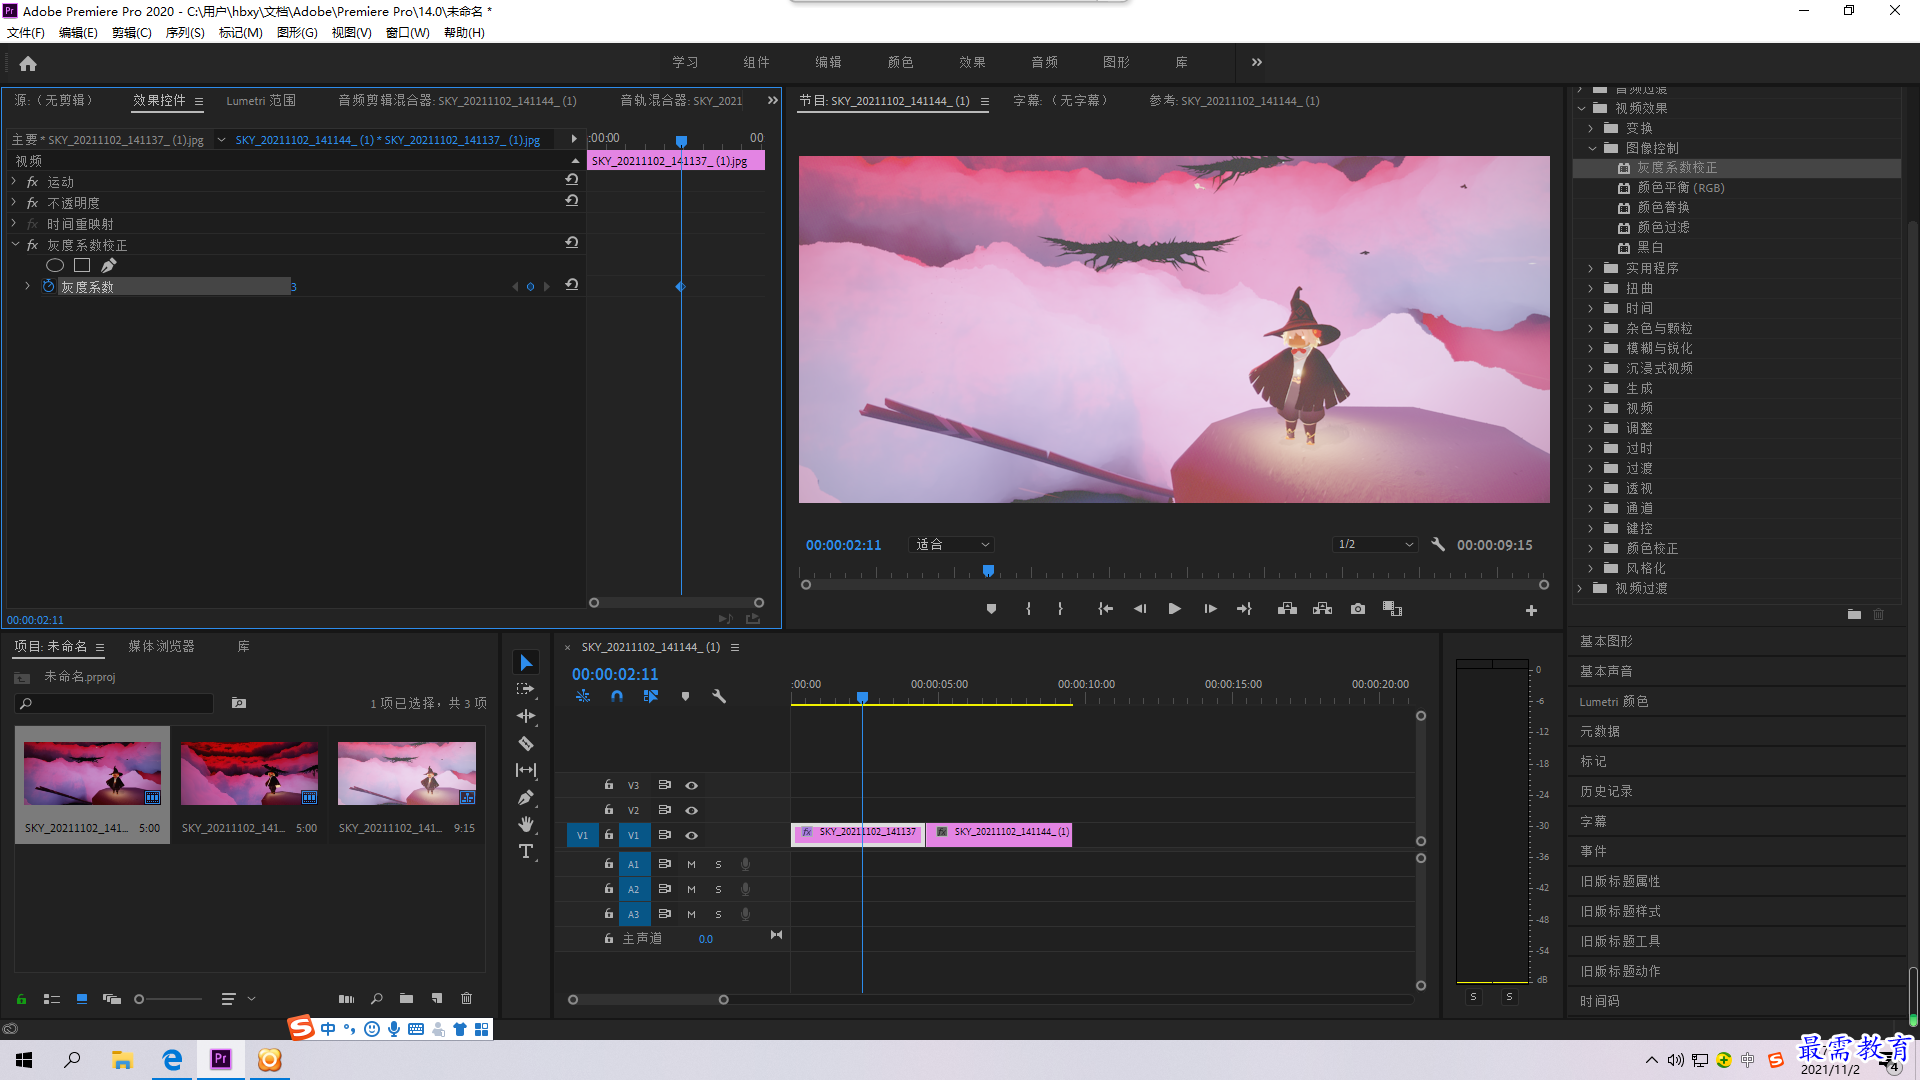Screen dimensions: 1920x1080
Task: Open program monitor settings wrench
Action: point(1438,544)
